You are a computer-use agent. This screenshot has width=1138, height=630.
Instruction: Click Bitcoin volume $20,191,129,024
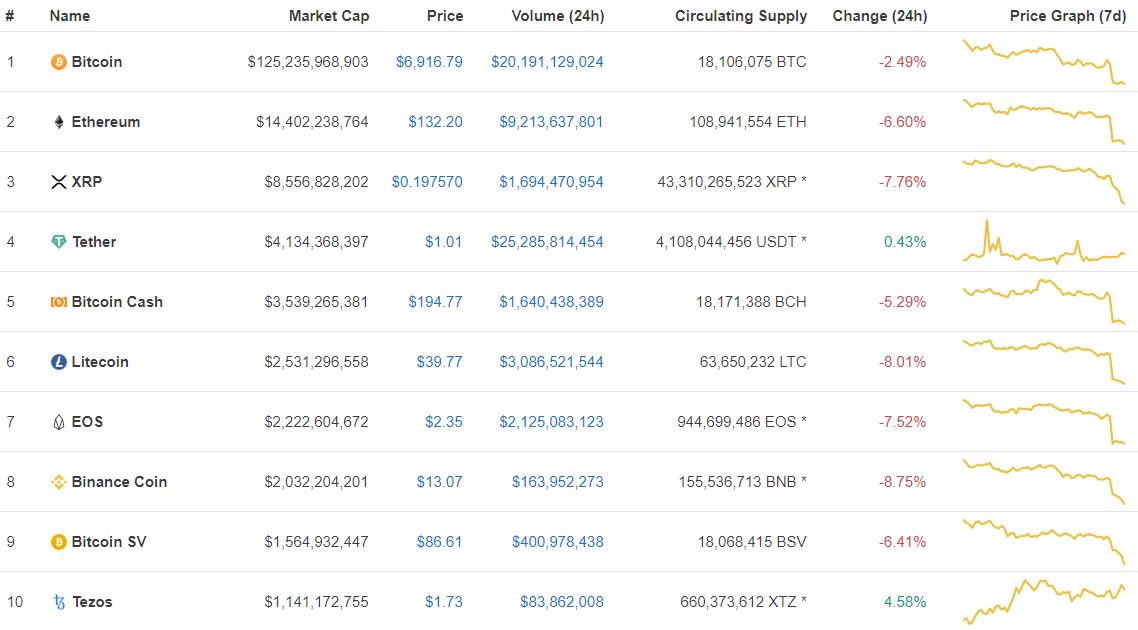(547, 62)
